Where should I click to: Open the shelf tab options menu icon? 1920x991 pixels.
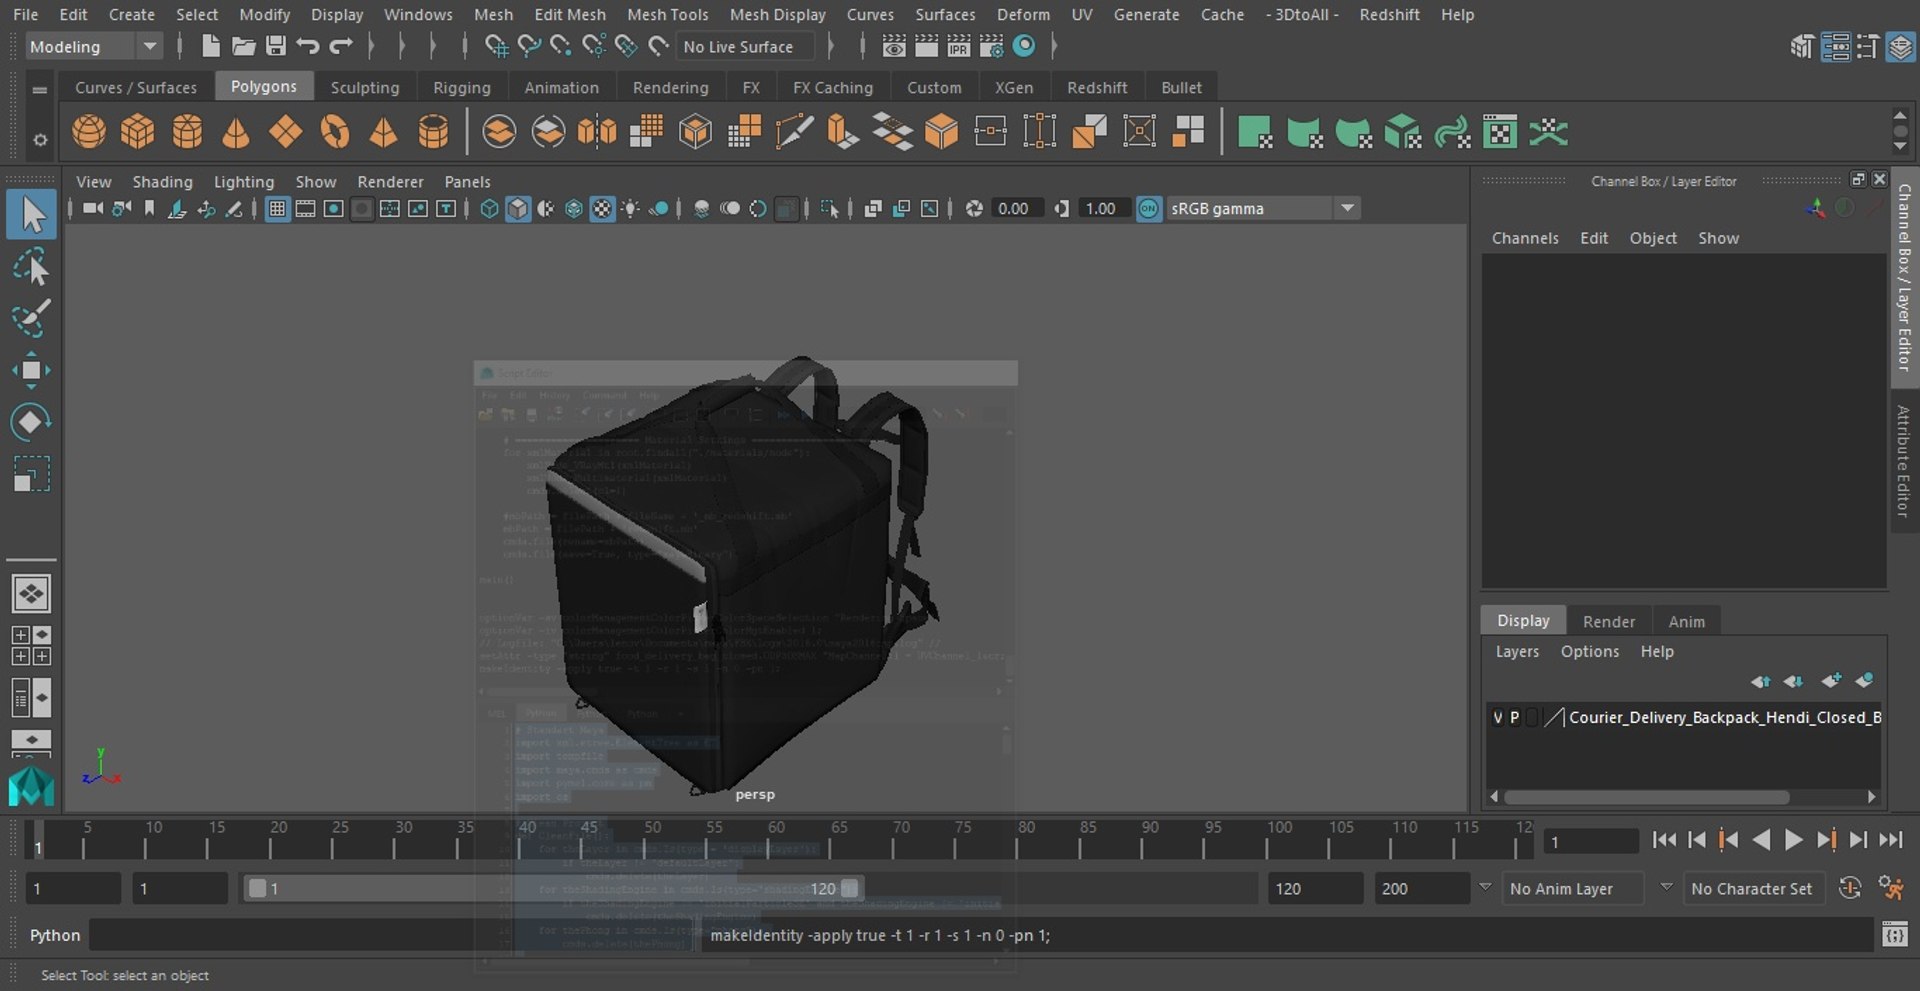[39, 89]
